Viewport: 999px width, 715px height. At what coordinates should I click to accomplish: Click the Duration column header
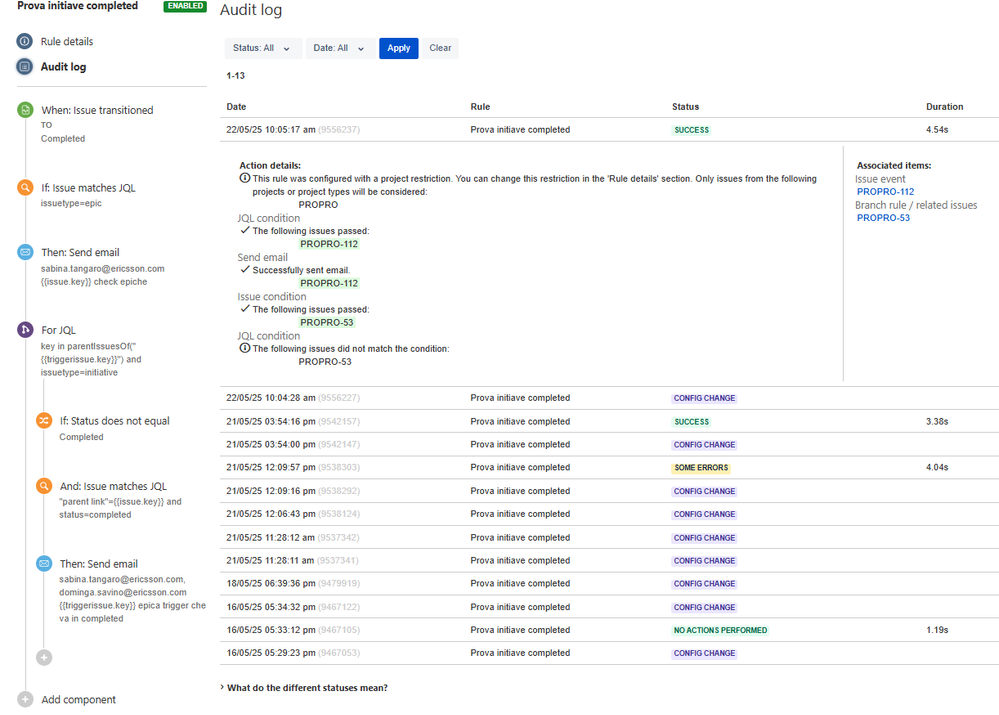[944, 106]
